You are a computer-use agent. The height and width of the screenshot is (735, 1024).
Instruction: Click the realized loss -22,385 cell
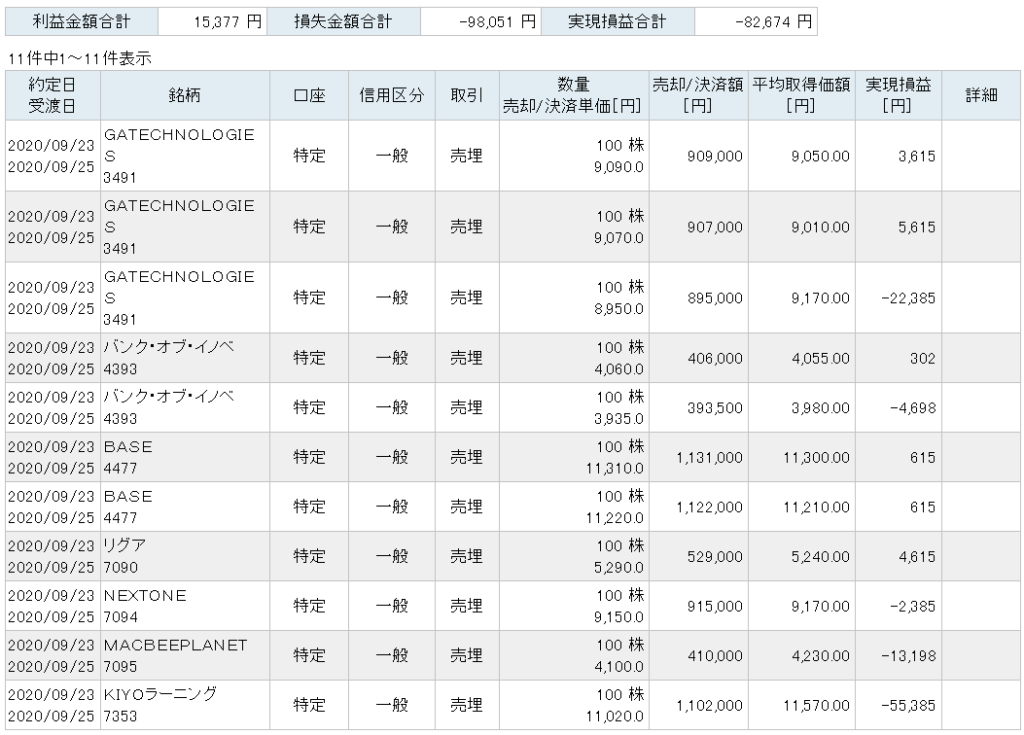coord(898,299)
